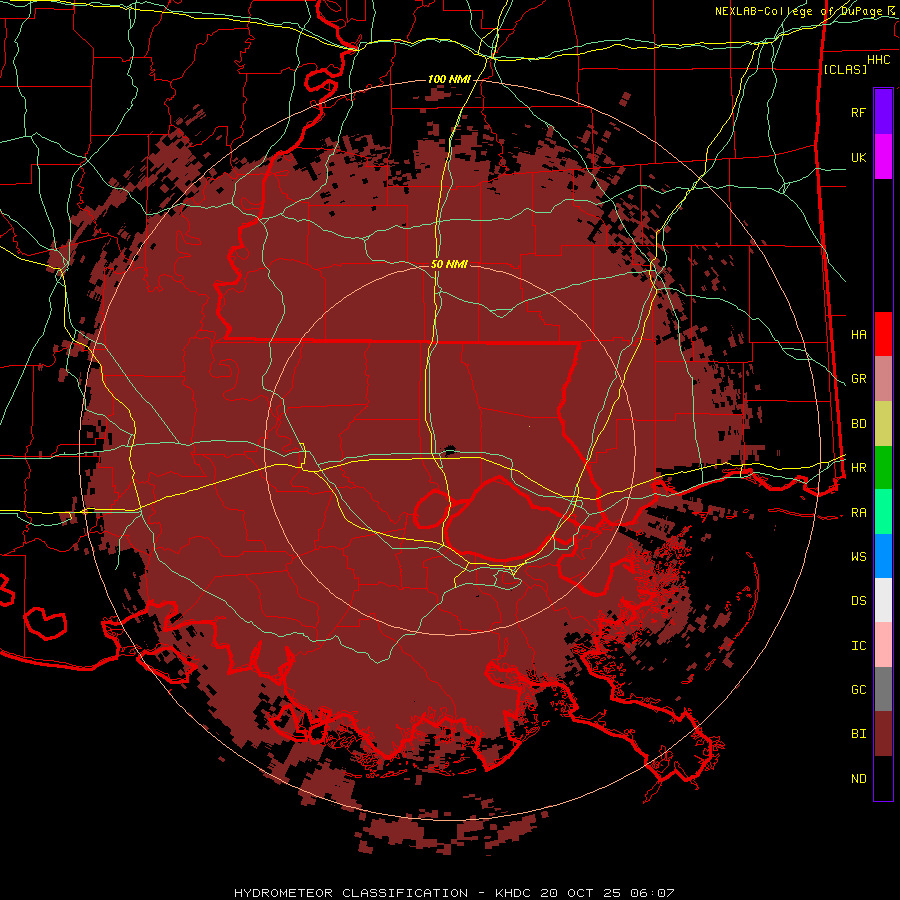Click the ND black legend swatch
The width and height of the screenshot is (900, 900).
[883, 778]
